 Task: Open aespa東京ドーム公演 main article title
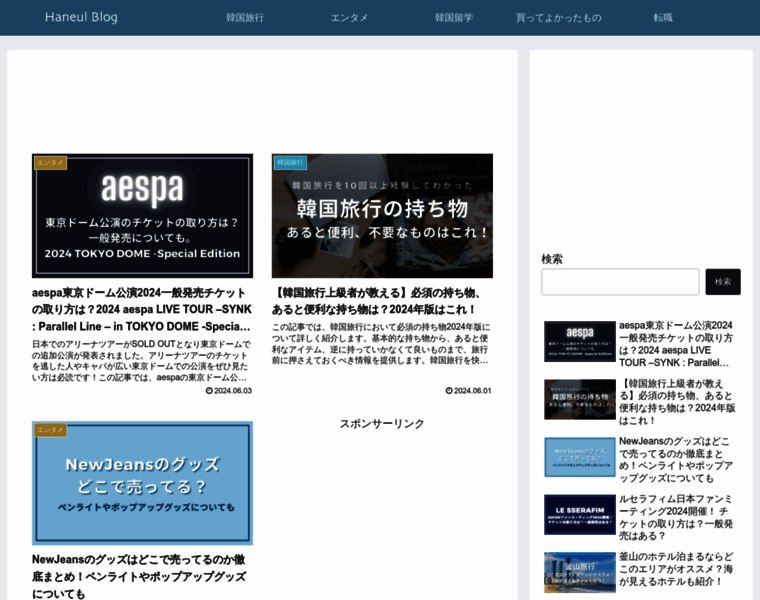142,309
